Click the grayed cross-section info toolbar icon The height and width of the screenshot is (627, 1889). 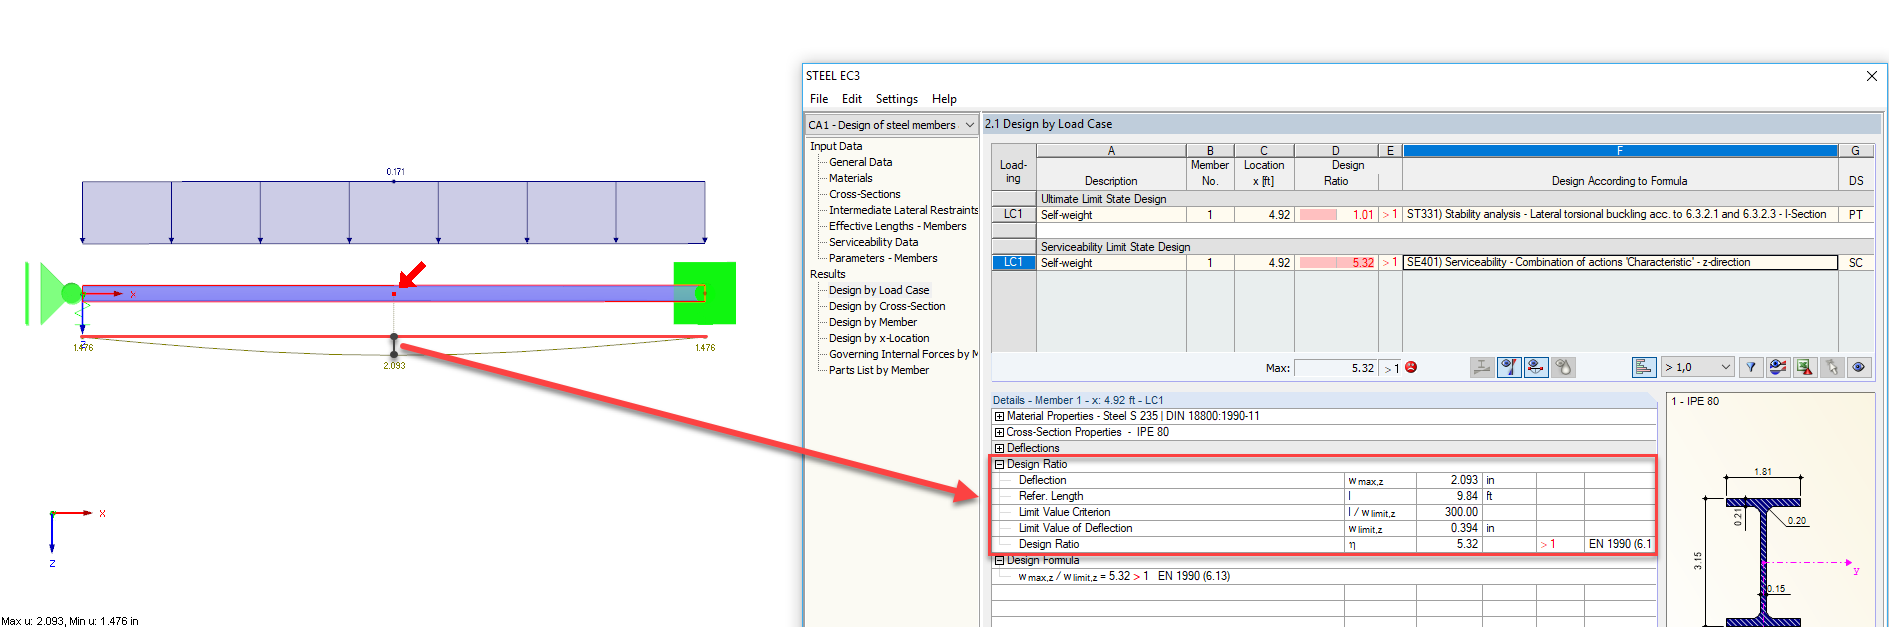(x=1482, y=367)
